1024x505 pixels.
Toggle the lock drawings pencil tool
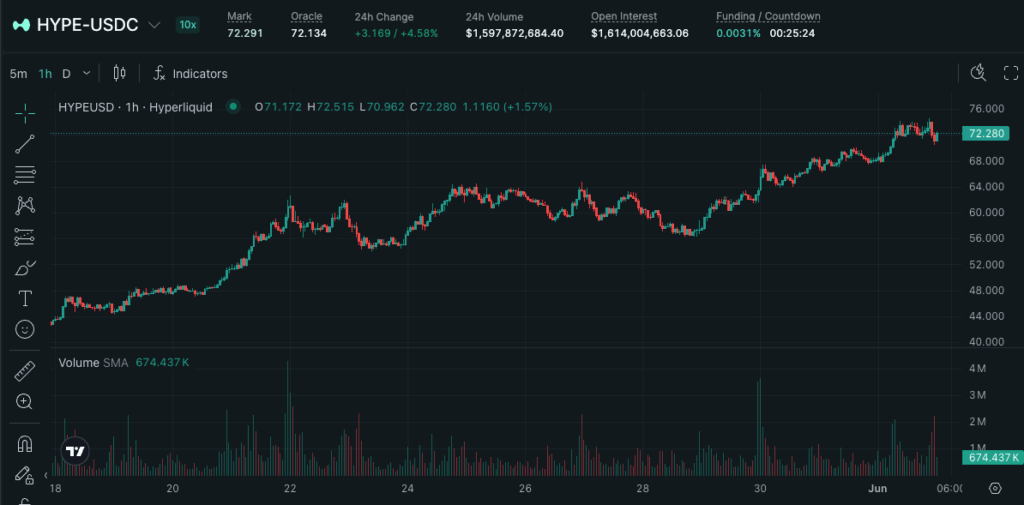pos(25,474)
